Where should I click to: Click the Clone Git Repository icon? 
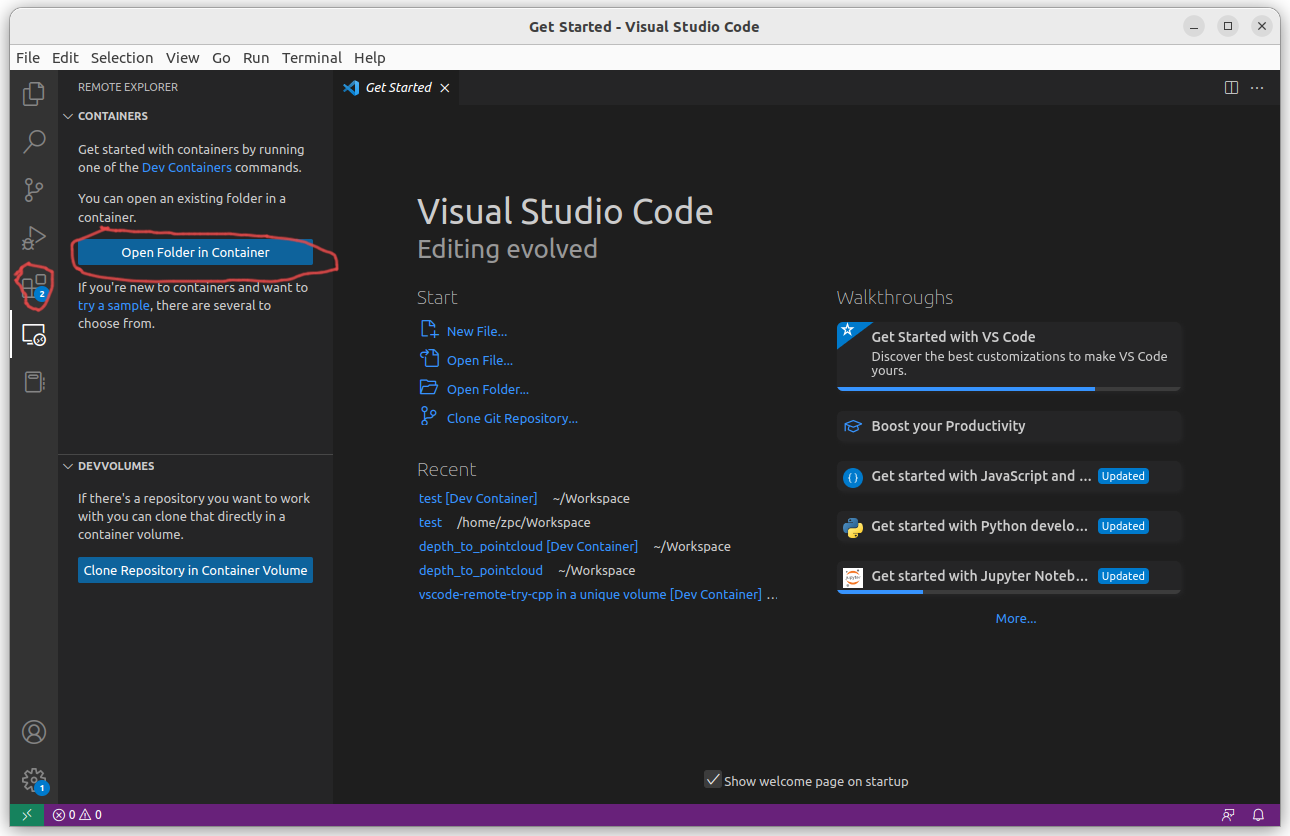coord(429,417)
